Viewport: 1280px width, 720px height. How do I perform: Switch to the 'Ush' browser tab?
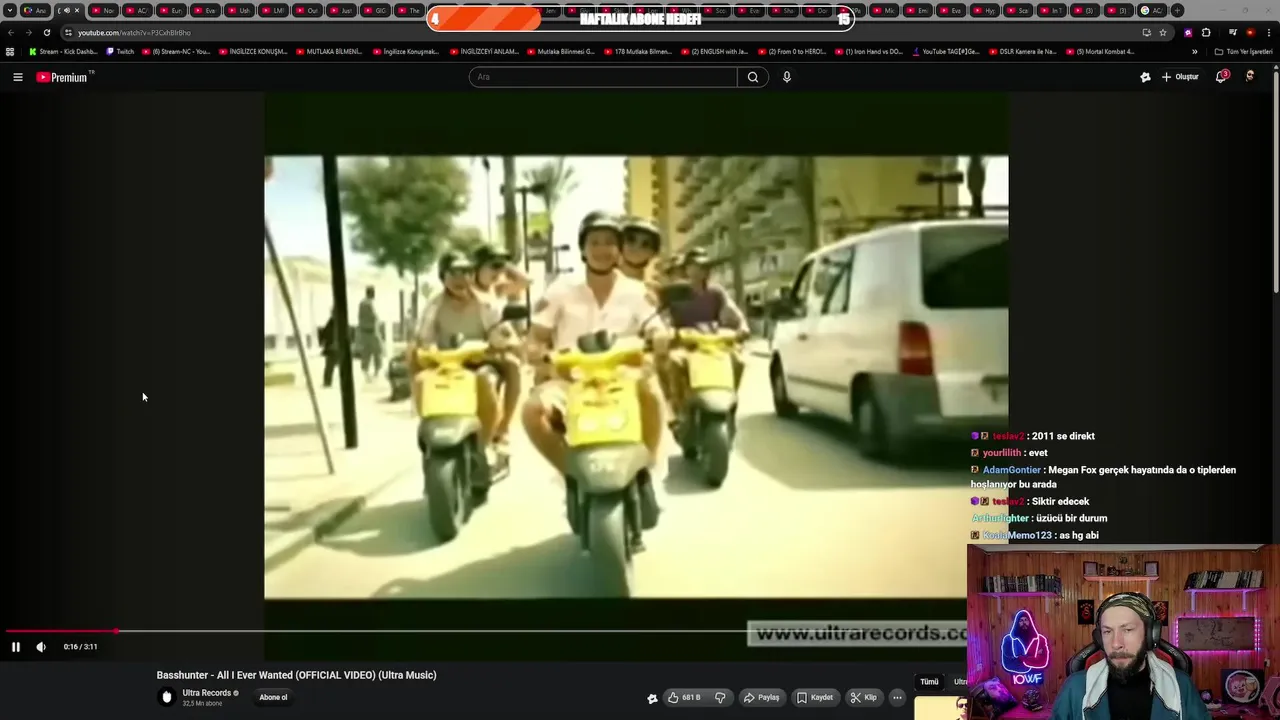pos(239,11)
